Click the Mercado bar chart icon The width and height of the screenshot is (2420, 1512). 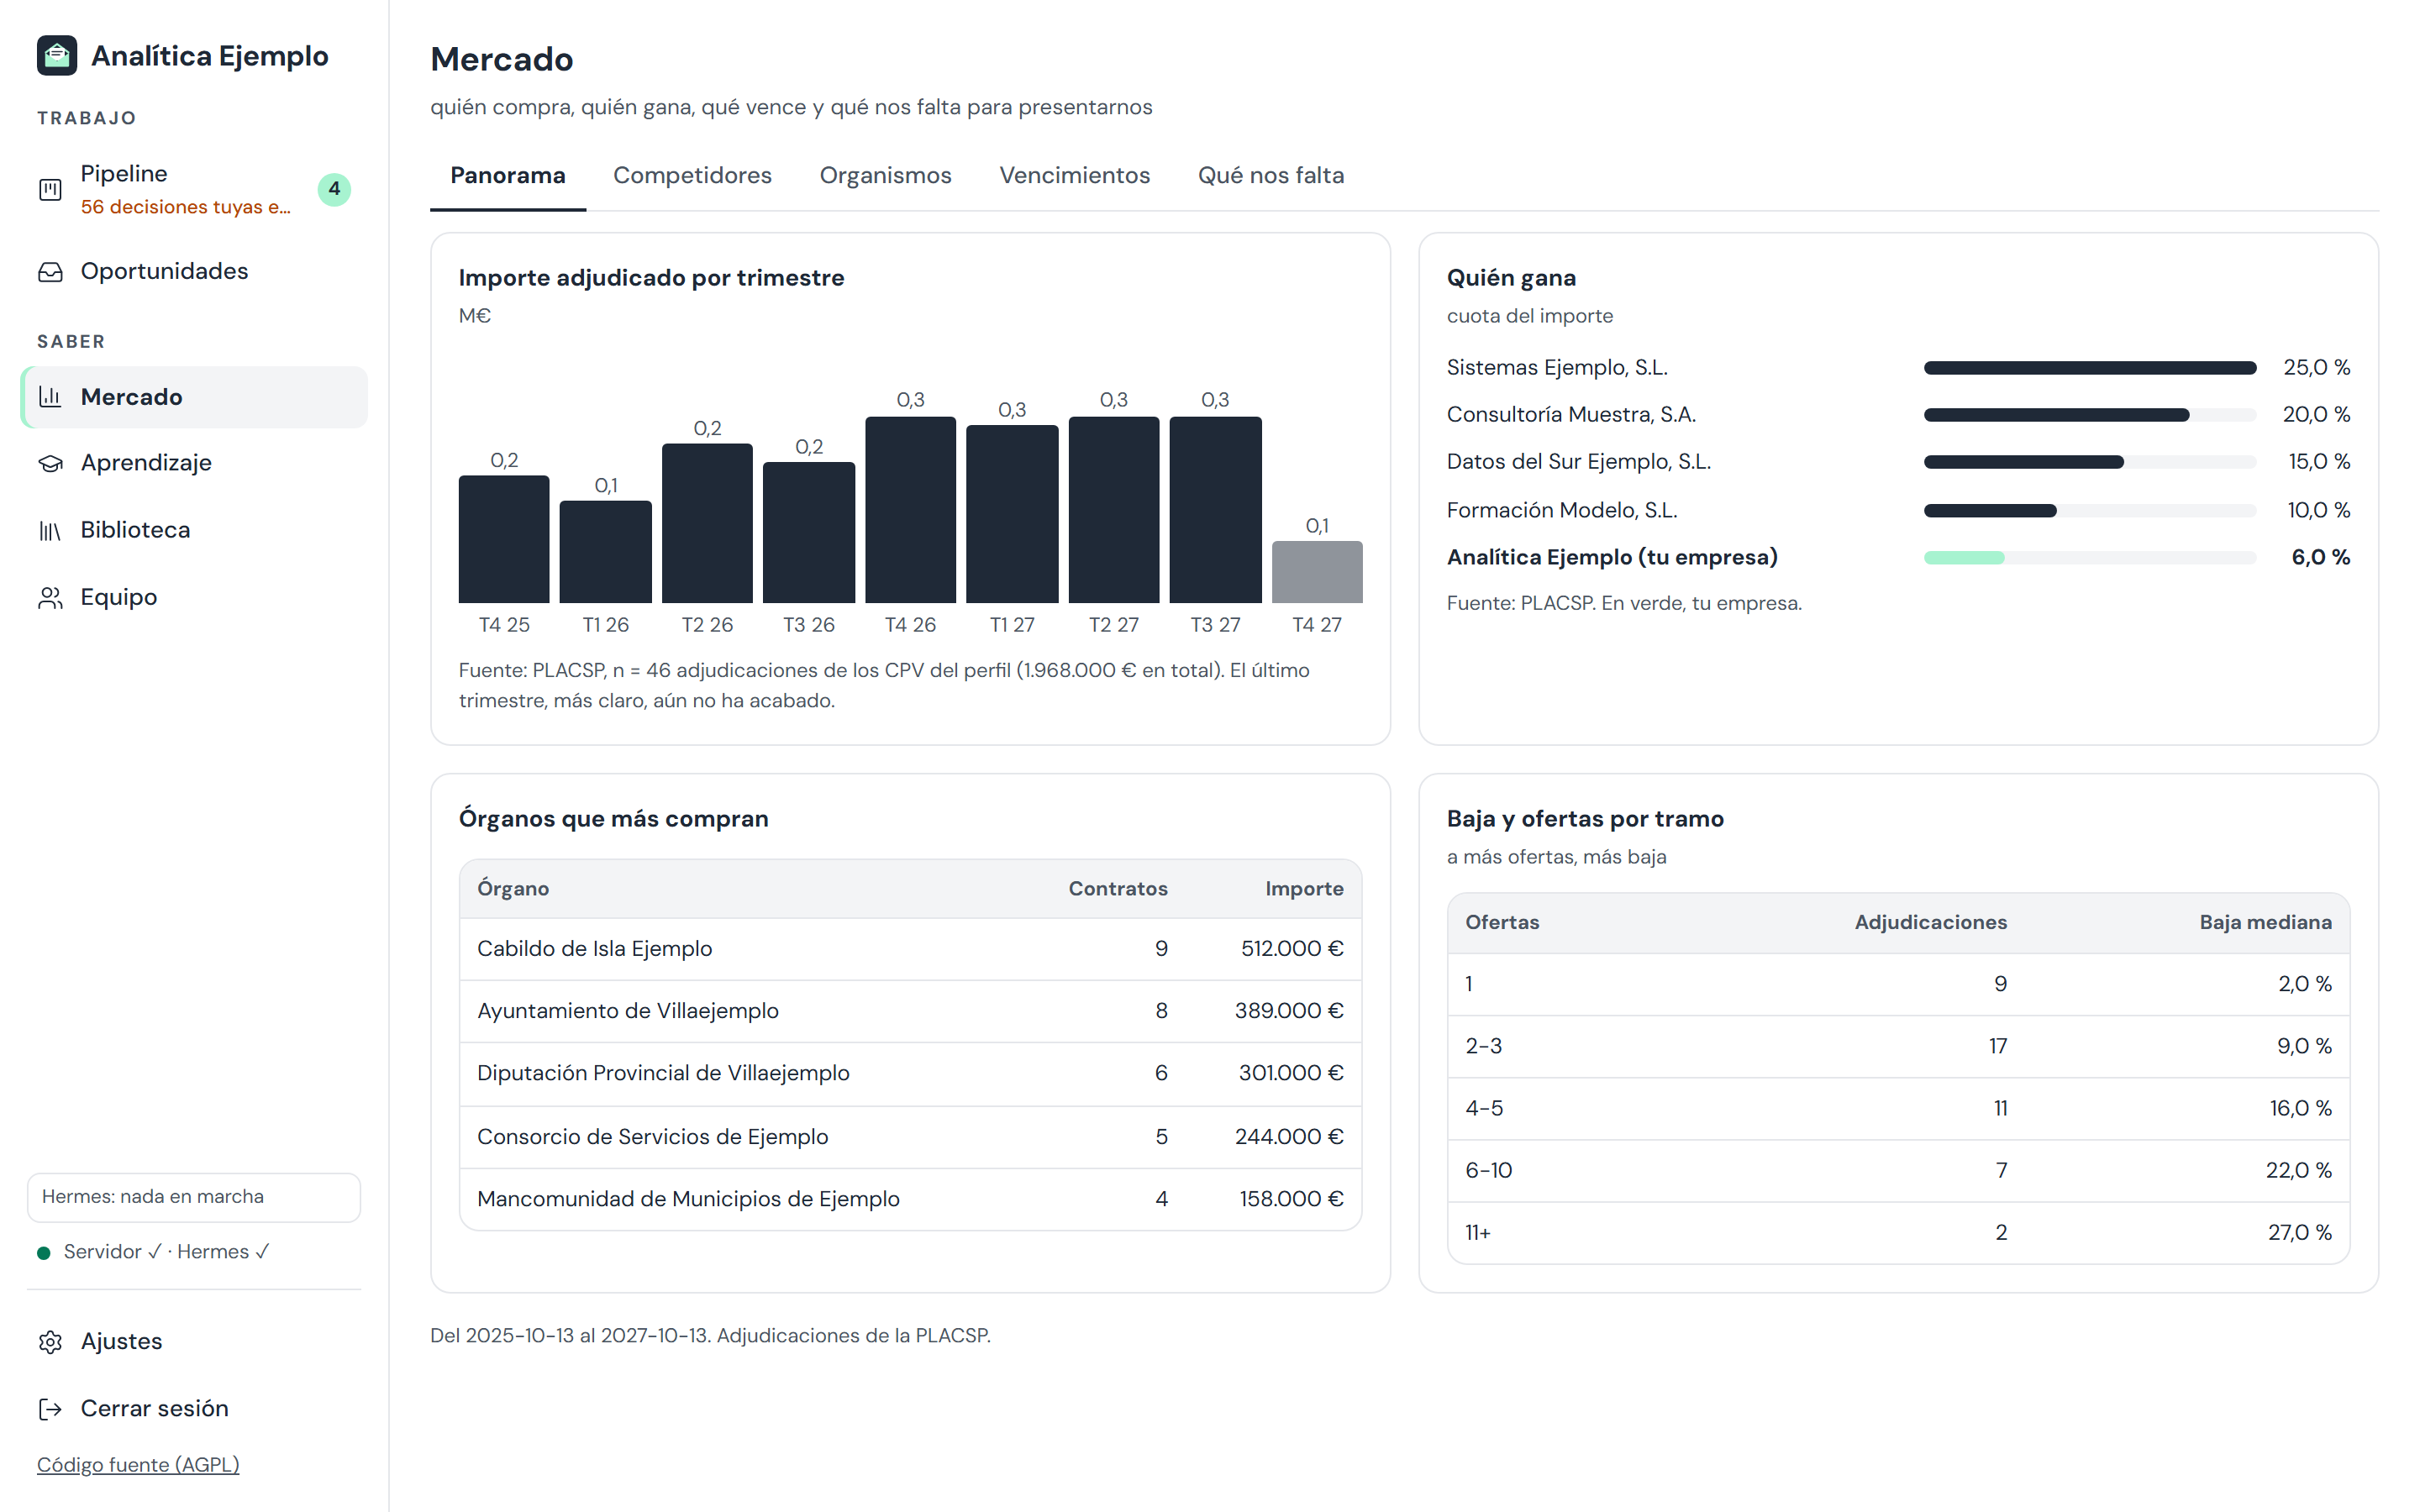pos(50,397)
